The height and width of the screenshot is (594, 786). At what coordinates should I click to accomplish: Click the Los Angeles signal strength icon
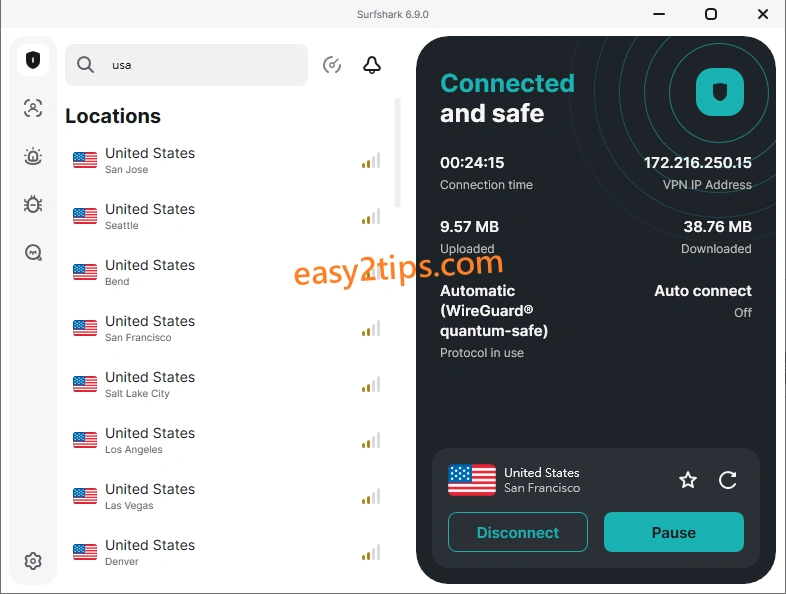(x=371, y=441)
